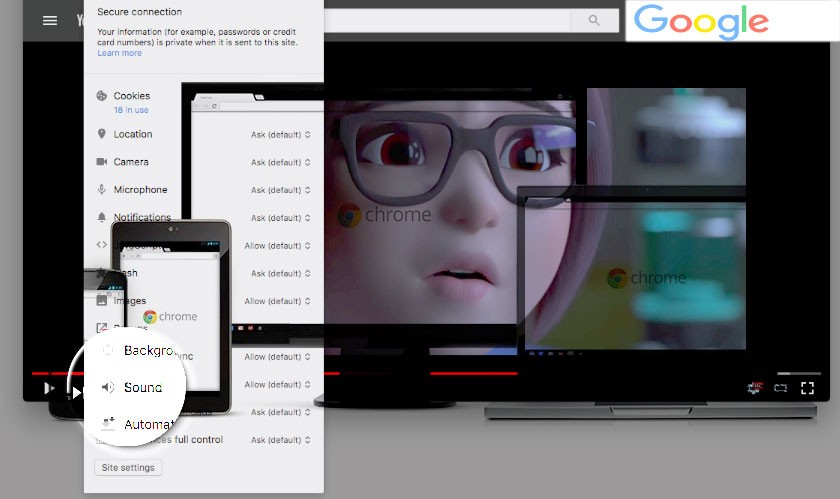Seek using the red video progress bar
840x499 pixels.
pos(274,373)
